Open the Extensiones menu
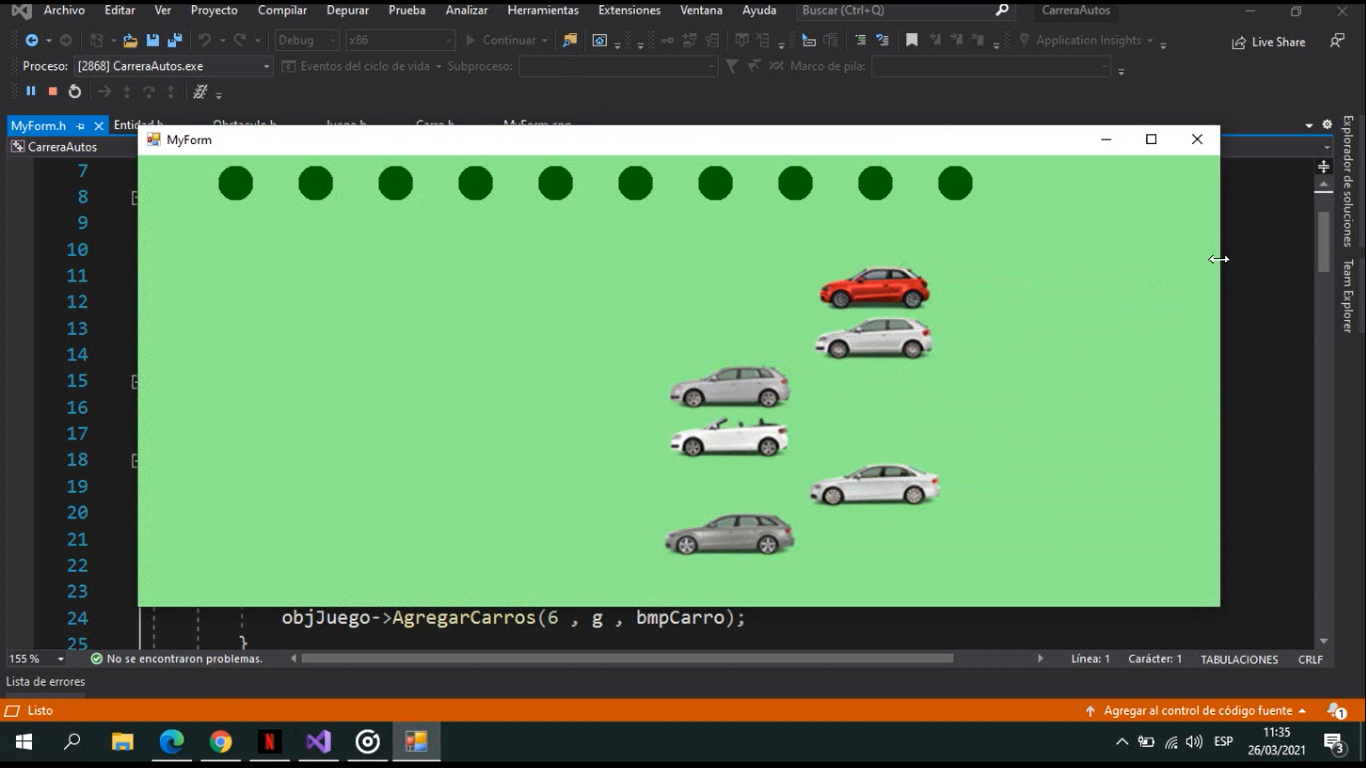The height and width of the screenshot is (768, 1366). coord(629,10)
